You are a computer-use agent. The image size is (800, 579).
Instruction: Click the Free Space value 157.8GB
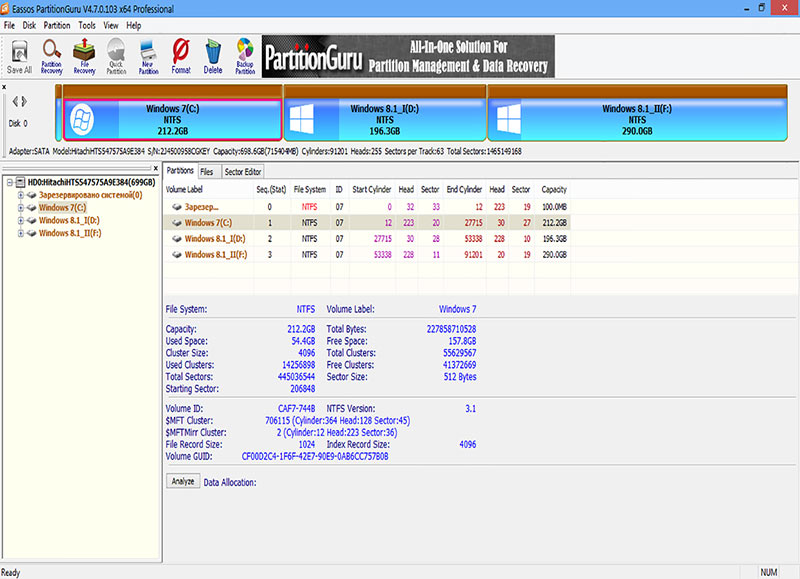click(462, 341)
